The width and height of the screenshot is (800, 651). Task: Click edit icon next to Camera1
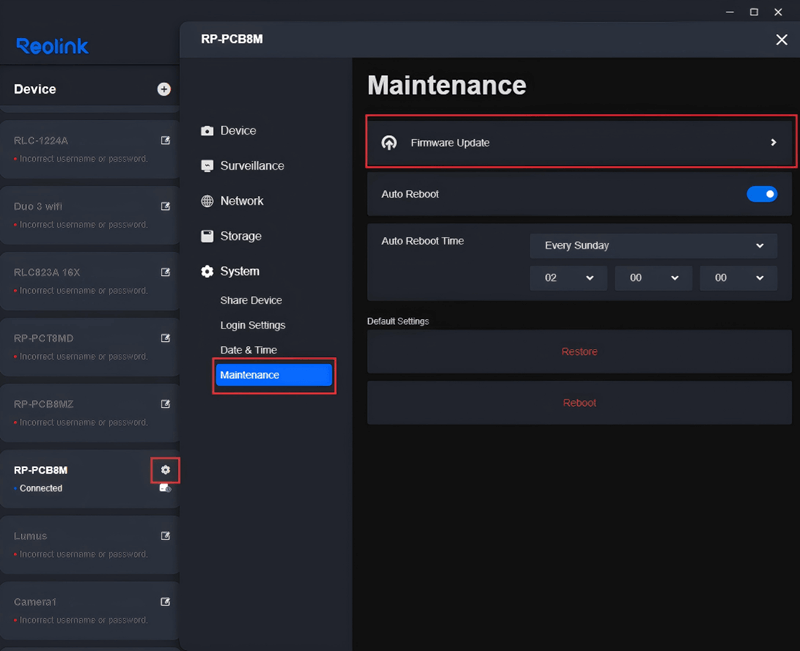pos(166,602)
